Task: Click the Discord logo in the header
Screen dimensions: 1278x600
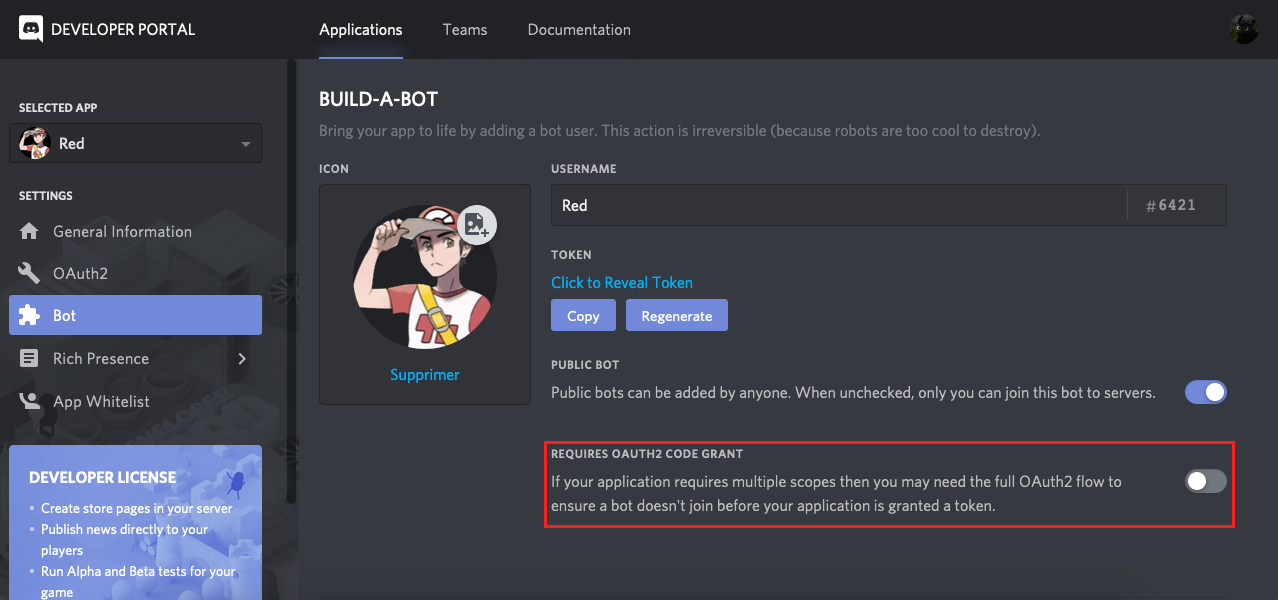Action: tap(31, 29)
